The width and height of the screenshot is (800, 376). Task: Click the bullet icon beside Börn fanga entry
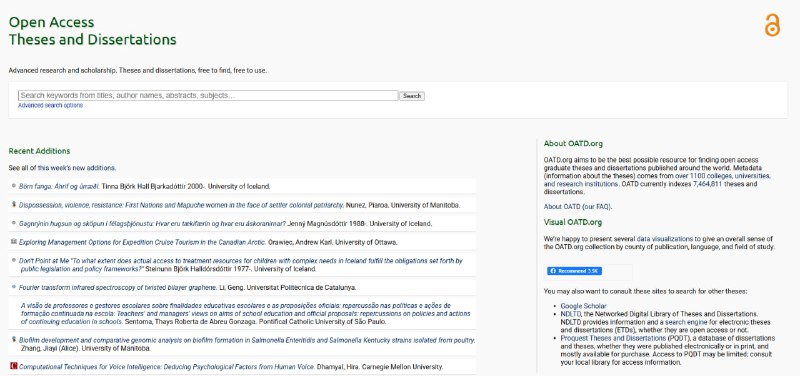point(14,186)
